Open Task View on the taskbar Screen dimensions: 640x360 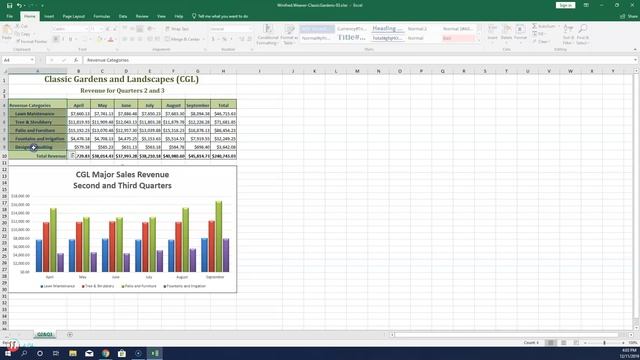click(56, 353)
